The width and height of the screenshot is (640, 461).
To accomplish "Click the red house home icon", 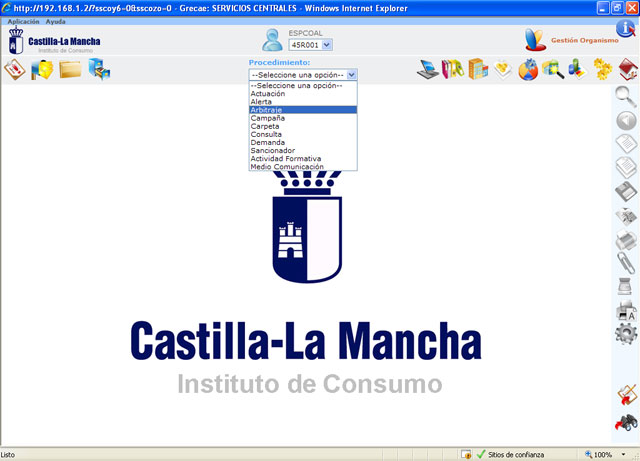I will click(x=628, y=69).
